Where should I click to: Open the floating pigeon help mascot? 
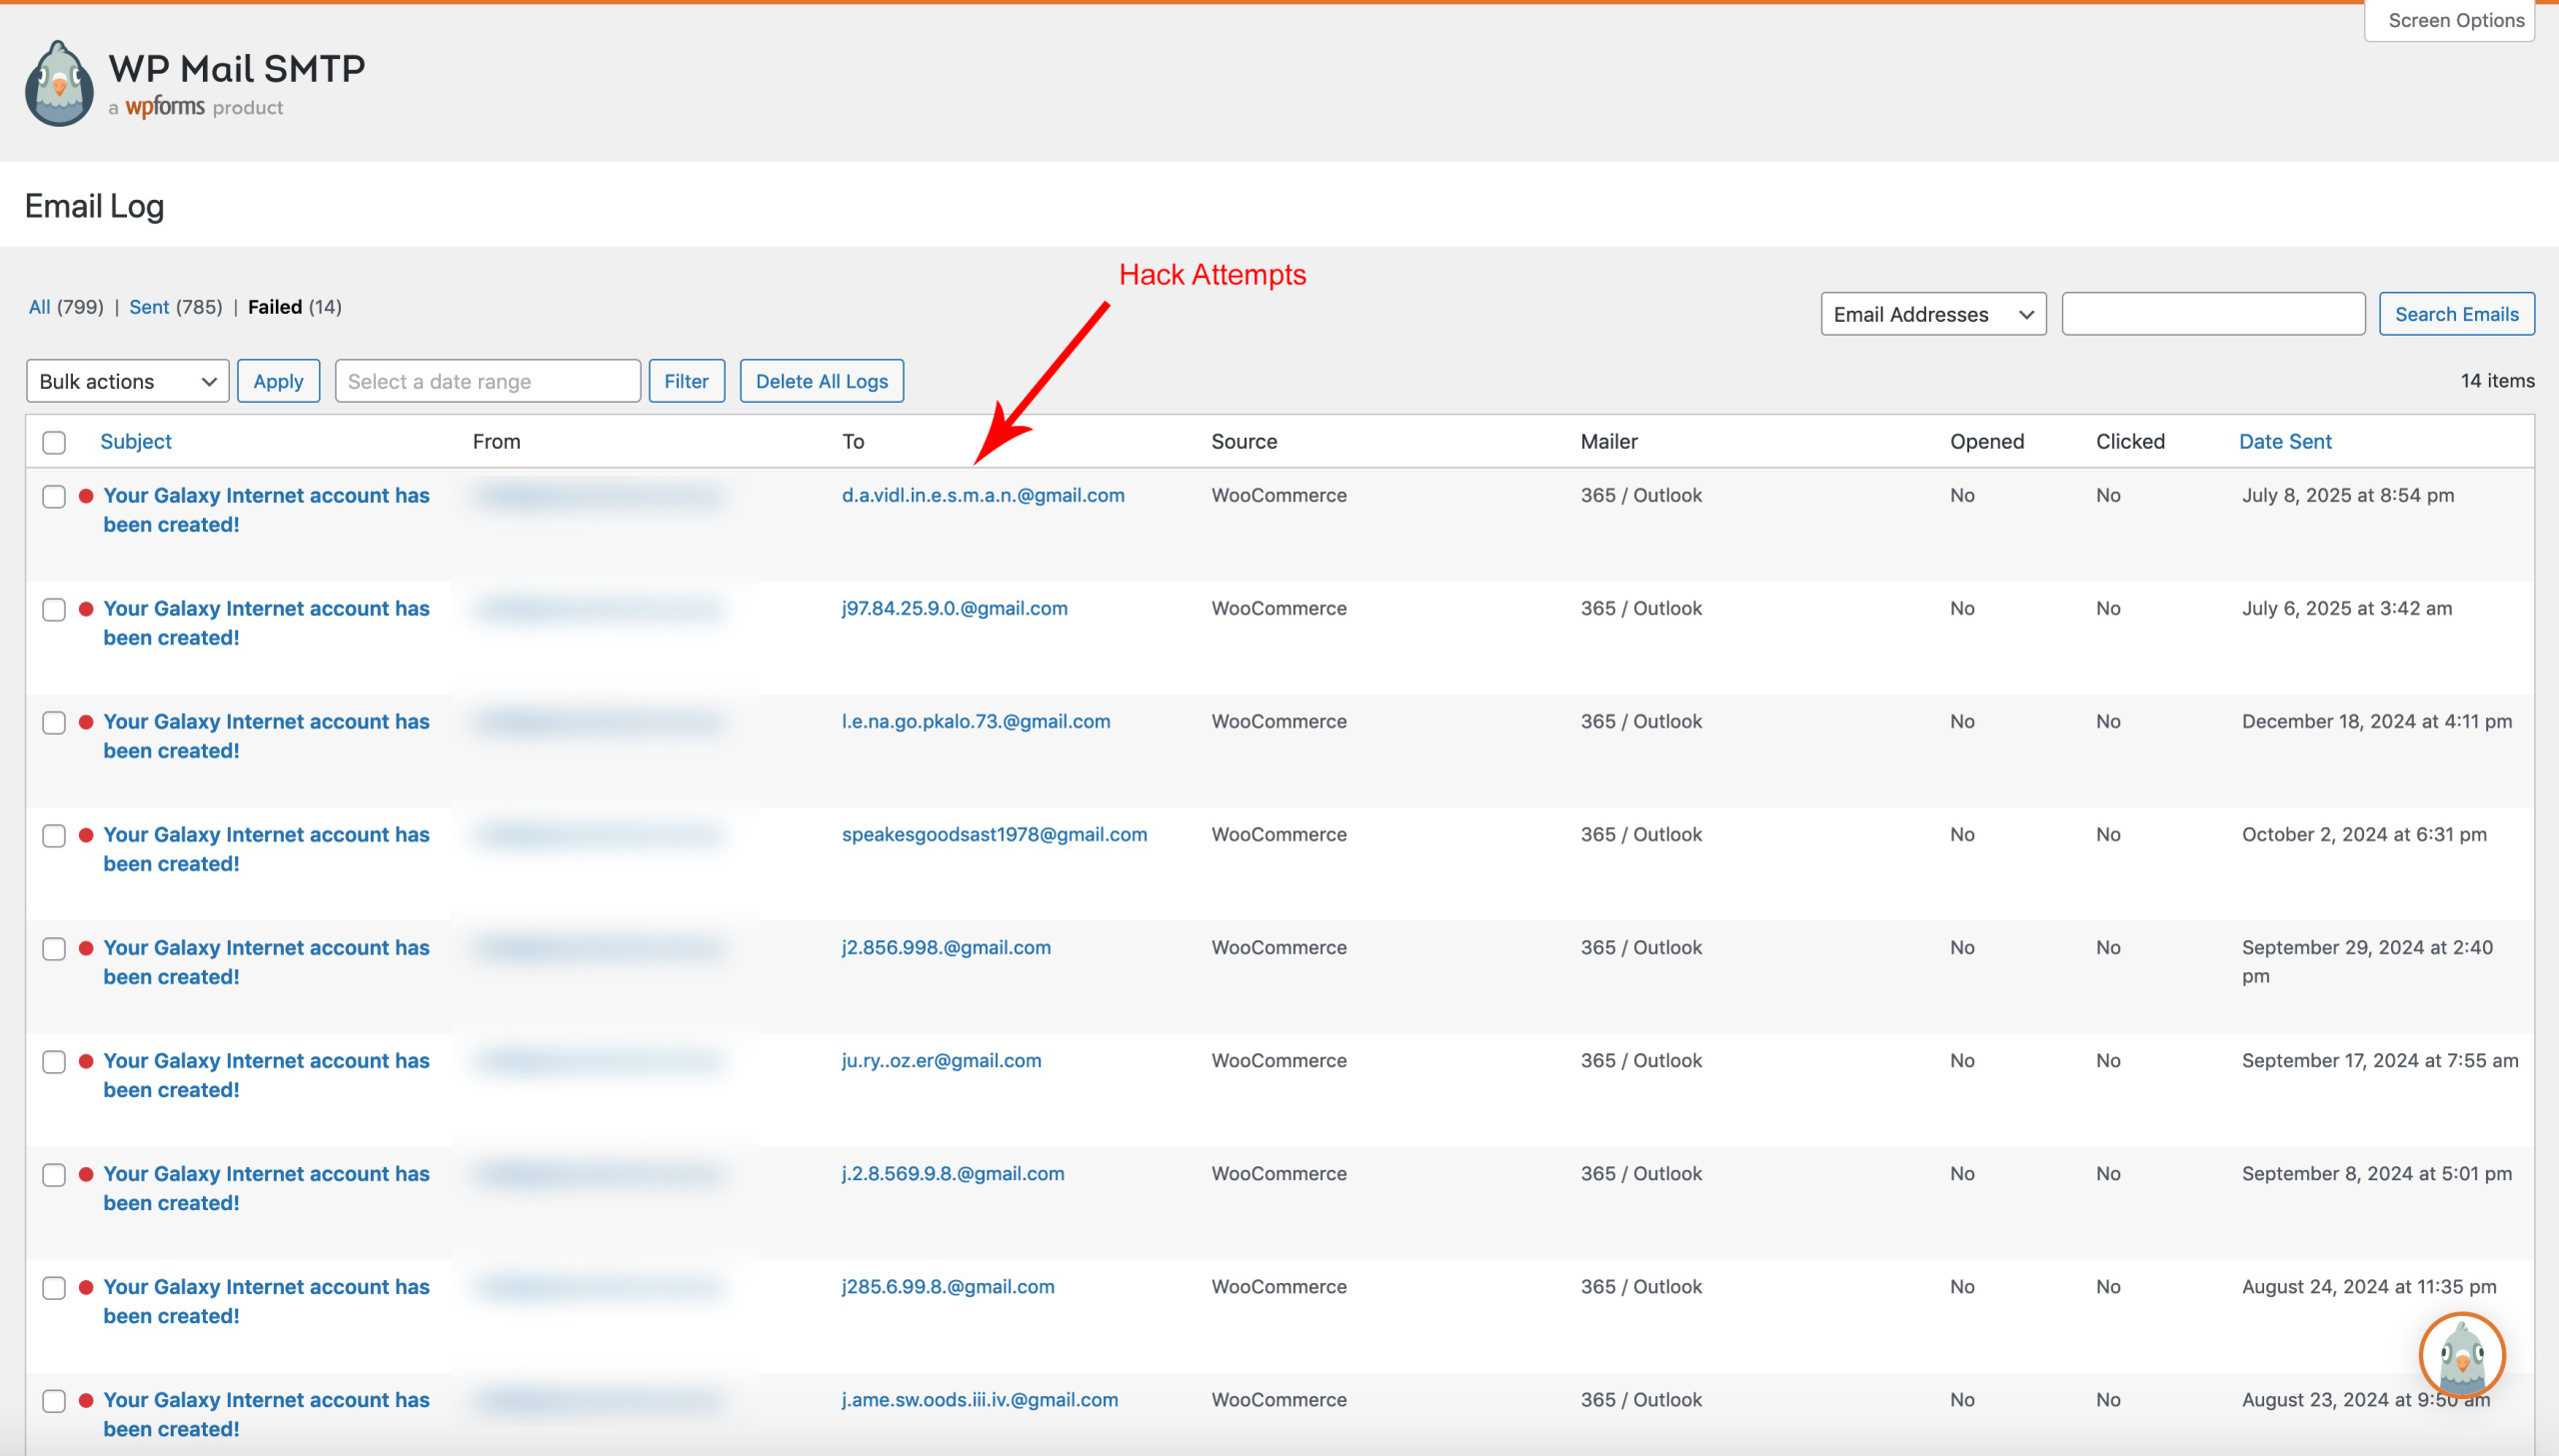[2461, 1355]
